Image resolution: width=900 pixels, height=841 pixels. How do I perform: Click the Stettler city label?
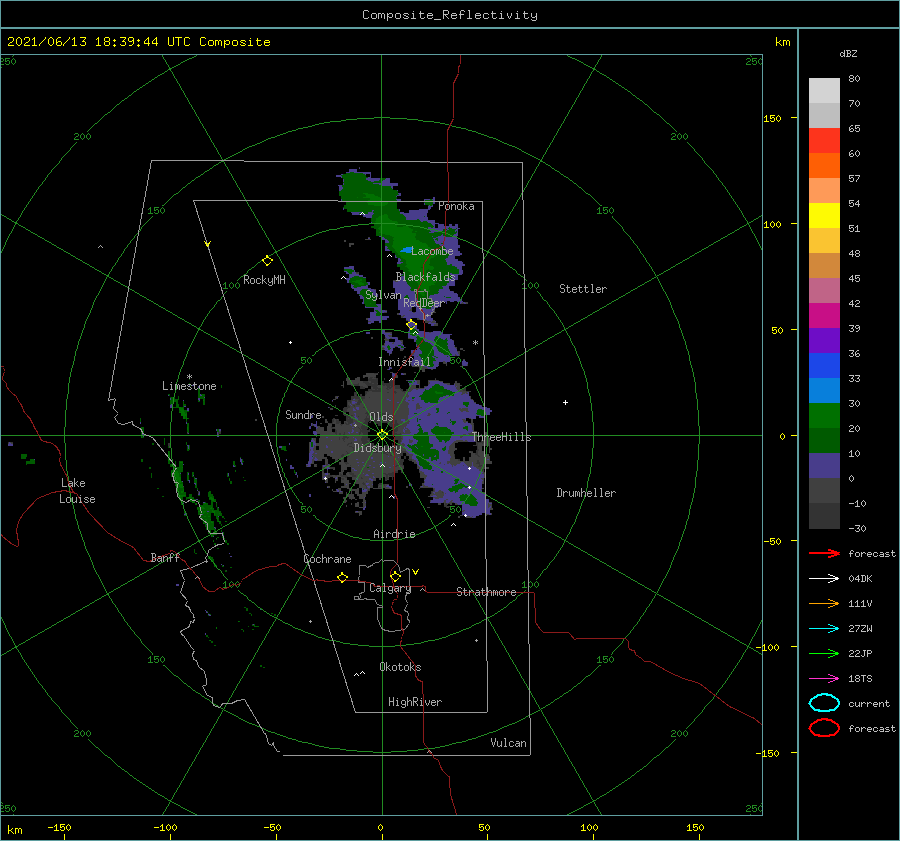pyautogui.click(x=583, y=289)
